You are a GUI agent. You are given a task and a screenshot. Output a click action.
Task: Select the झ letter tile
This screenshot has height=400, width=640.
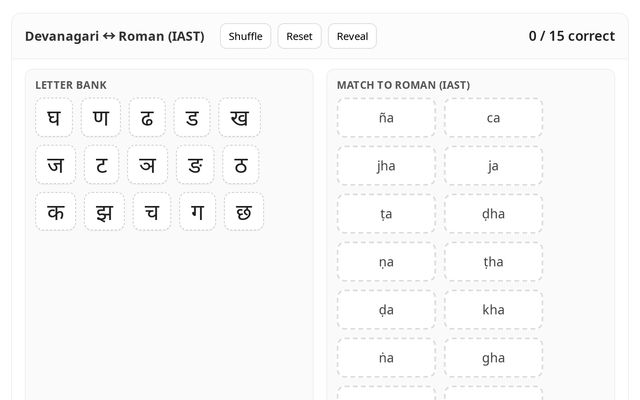104,212
